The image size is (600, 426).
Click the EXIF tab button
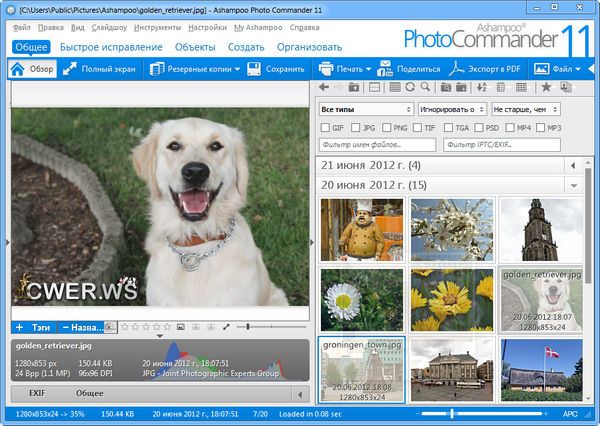[x=37, y=394]
